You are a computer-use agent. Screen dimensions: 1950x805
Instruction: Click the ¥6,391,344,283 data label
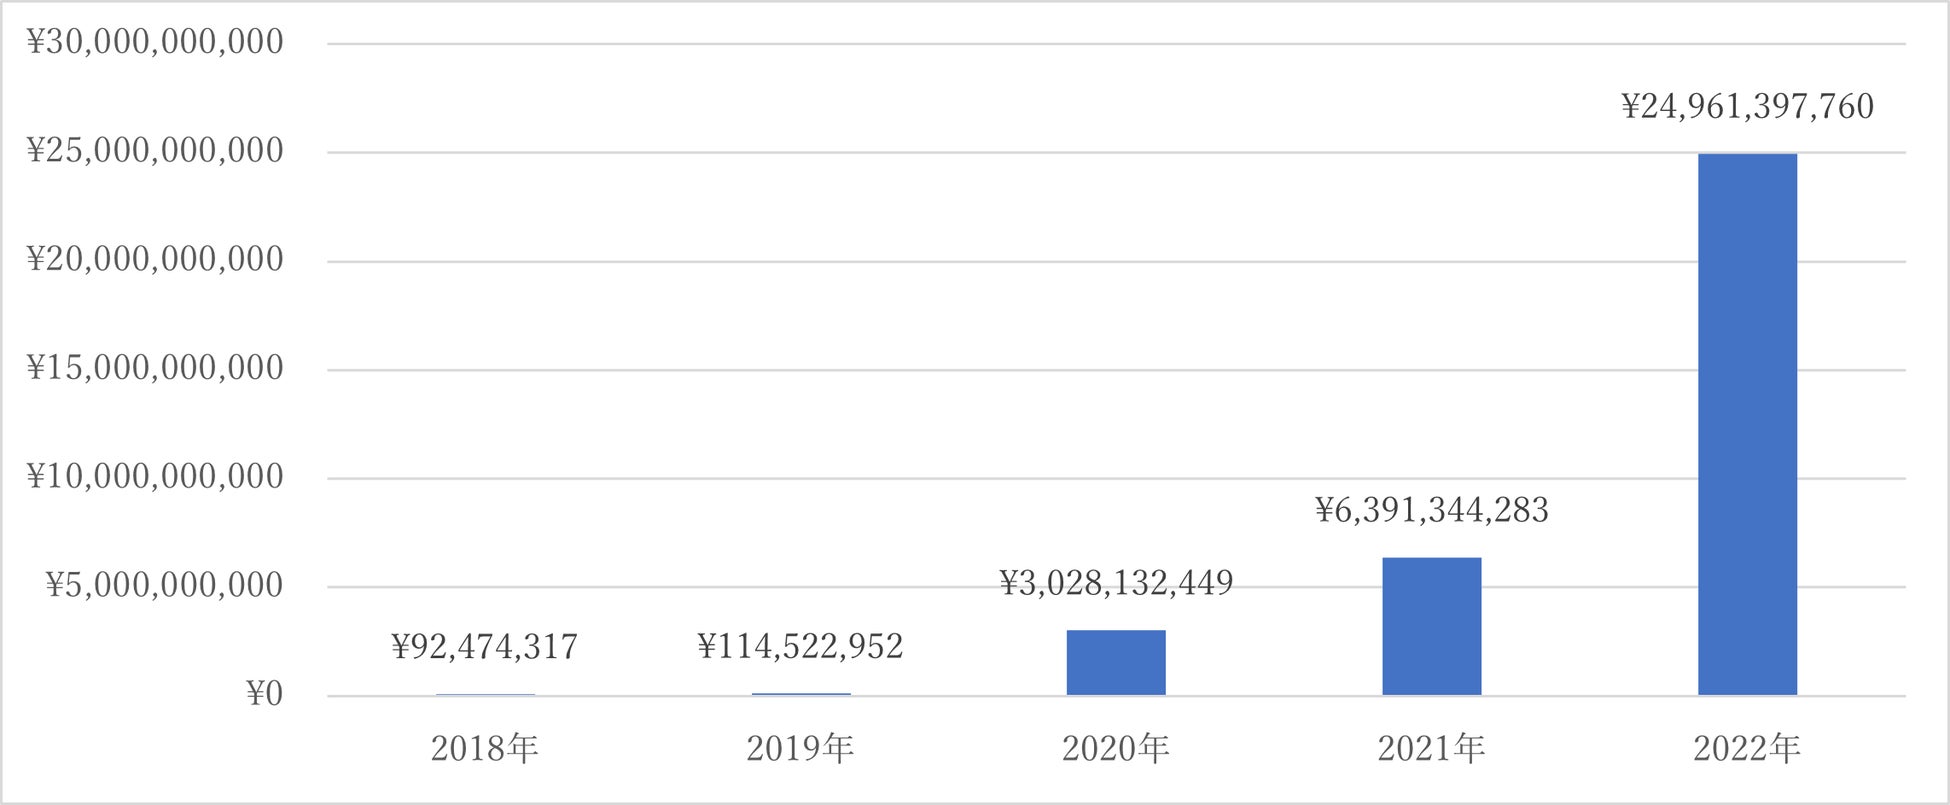[x=1431, y=510]
